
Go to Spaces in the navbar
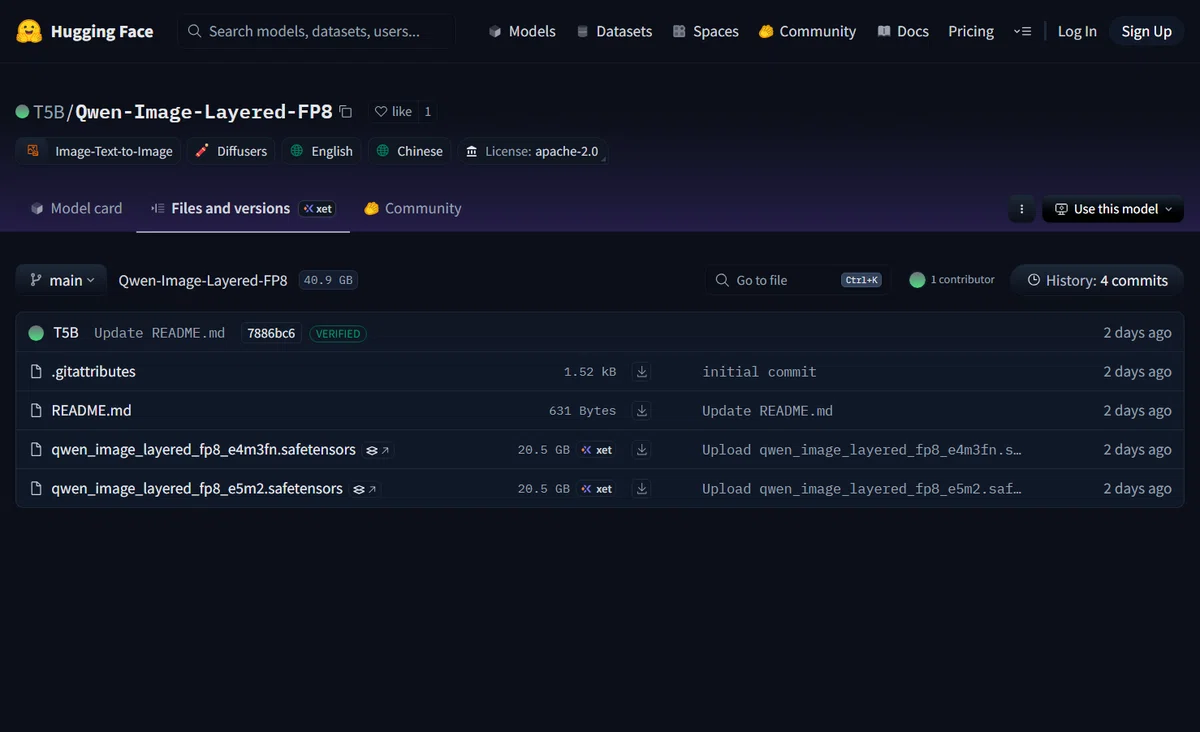706,31
